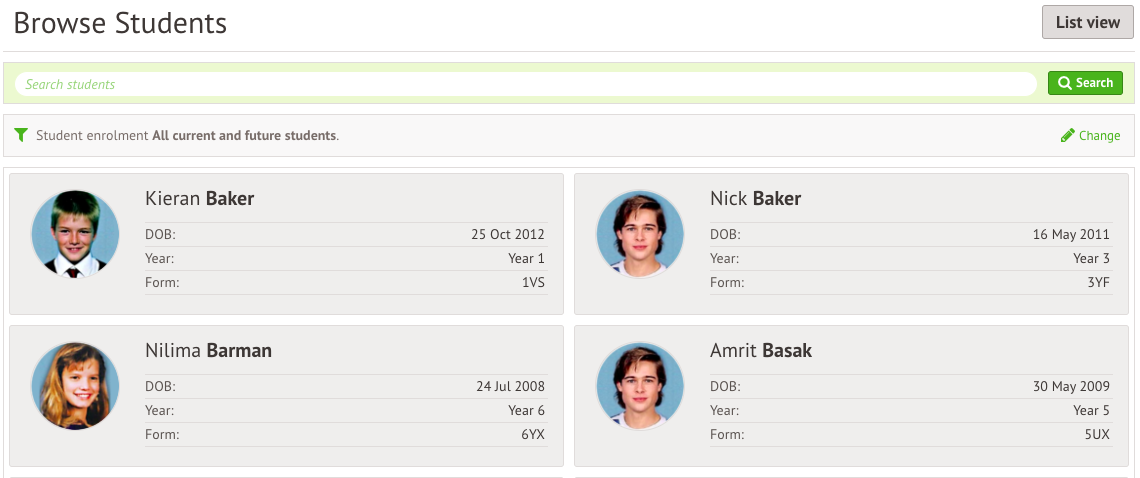1140x478 pixels.
Task: Open the Kieran Baker name link
Action: click(200, 199)
